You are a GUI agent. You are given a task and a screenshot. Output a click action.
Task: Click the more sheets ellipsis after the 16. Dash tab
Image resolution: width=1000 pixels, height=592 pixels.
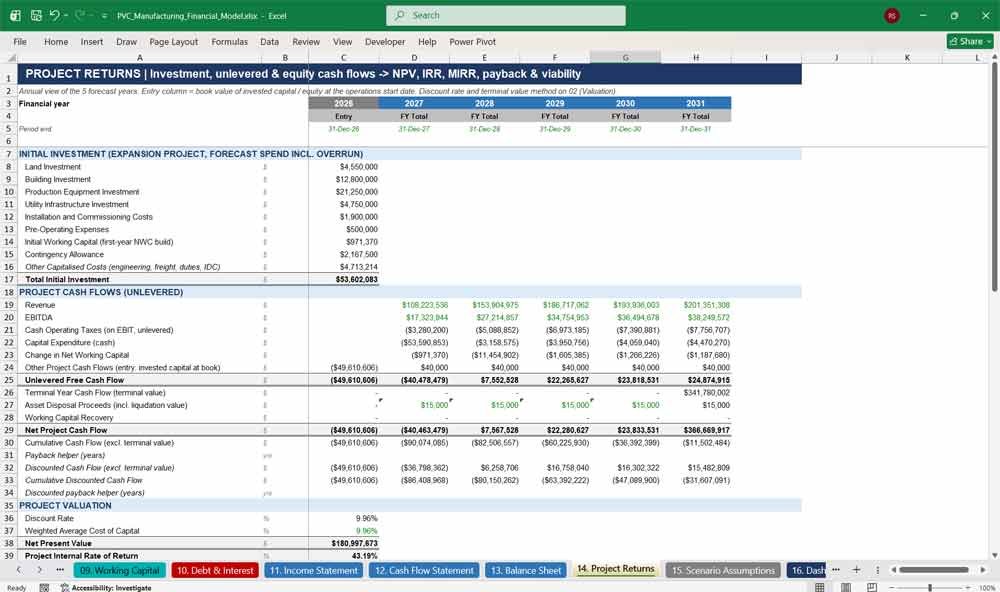pyautogui.click(x=836, y=570)
